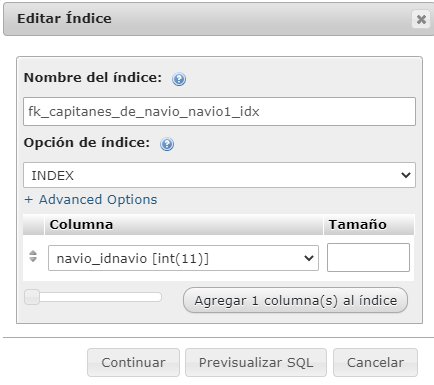Focus the Tamaño size input box

(368, 257)
